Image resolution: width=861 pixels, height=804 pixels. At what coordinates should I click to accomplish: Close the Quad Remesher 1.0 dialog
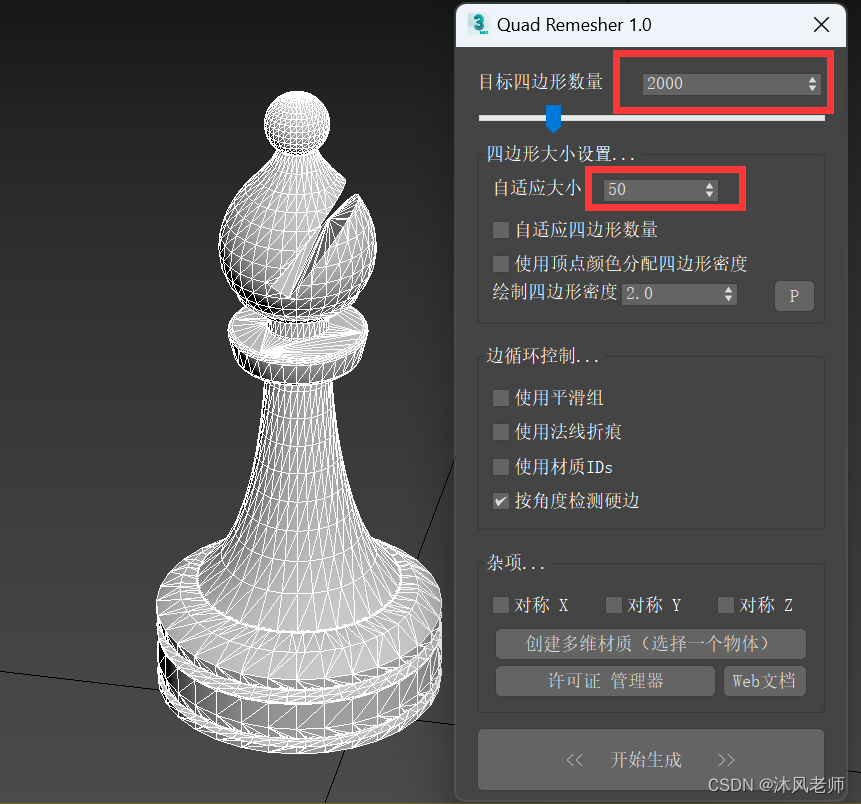(x=821, y=25)
